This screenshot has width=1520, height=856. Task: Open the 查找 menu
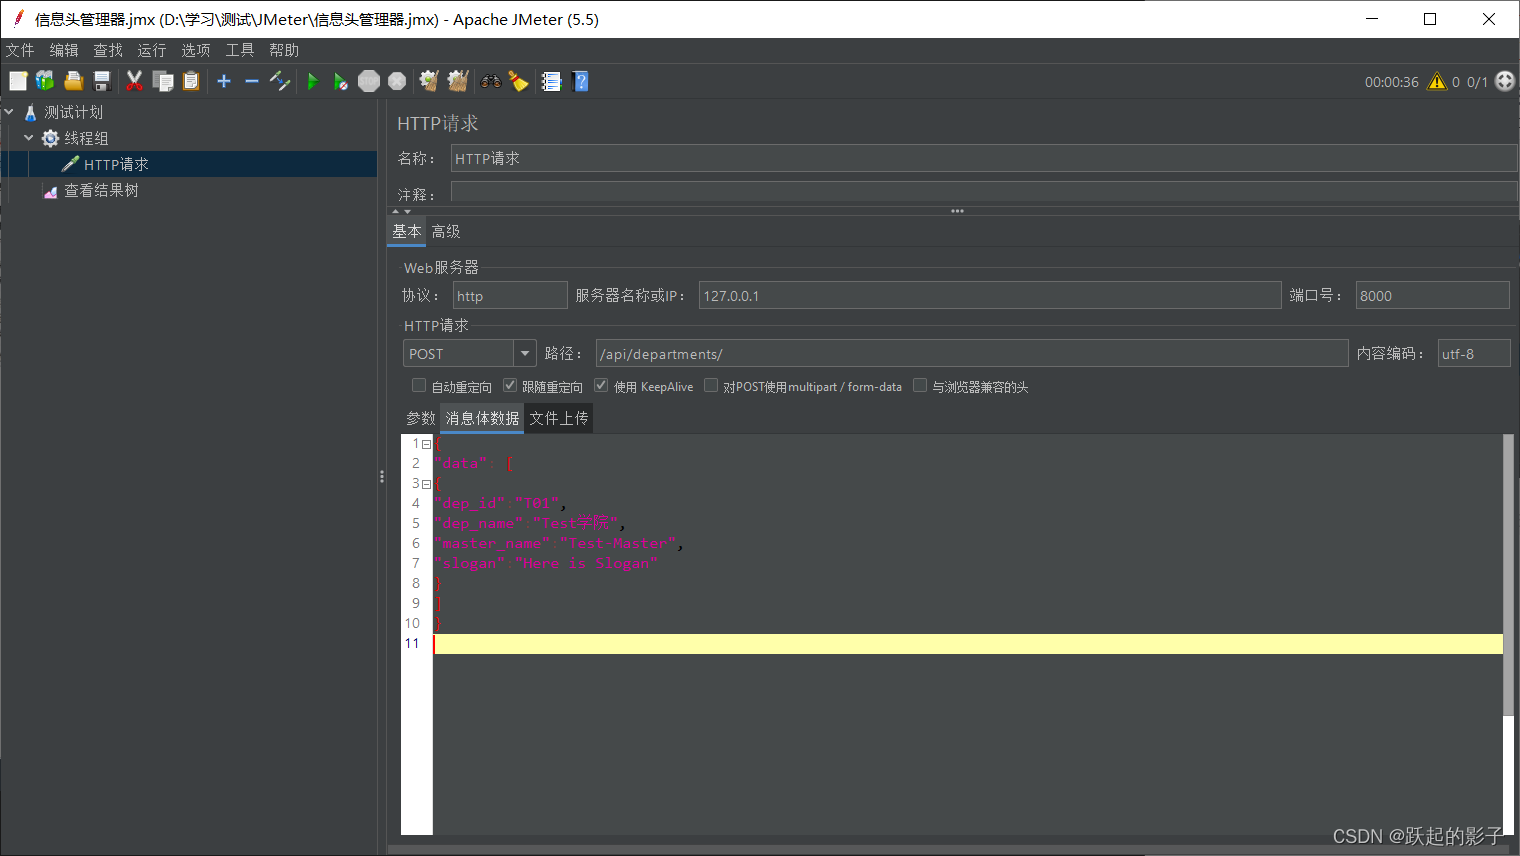tap(108, 50)
